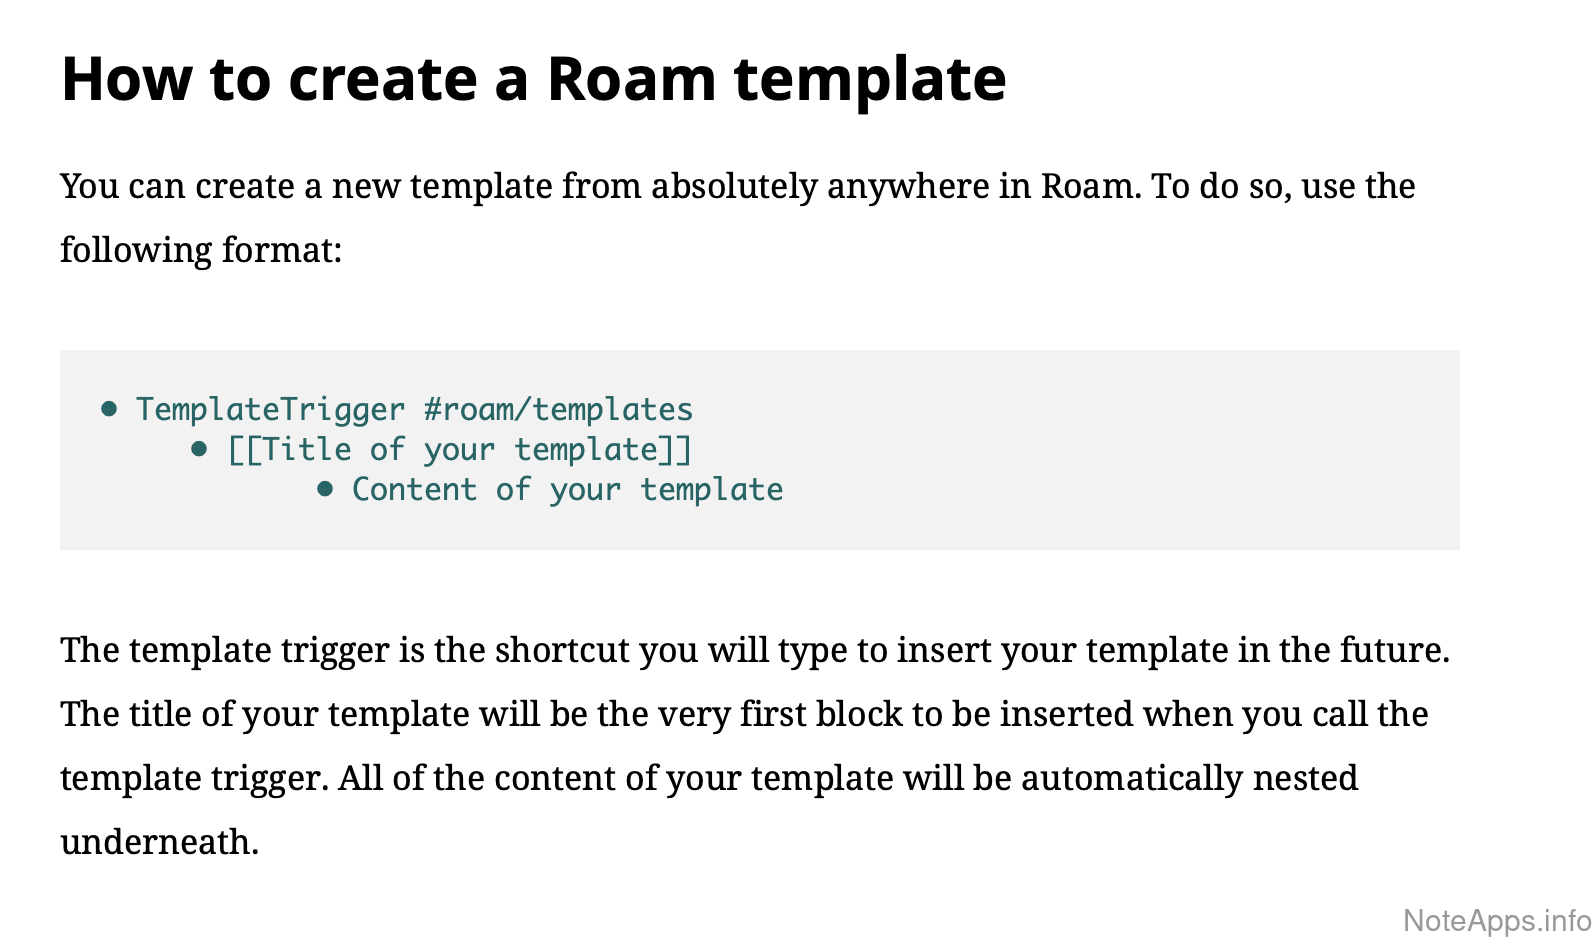Click the #roam/templates tag
This screenshot has width=1594, height=940.
[558, 409]
